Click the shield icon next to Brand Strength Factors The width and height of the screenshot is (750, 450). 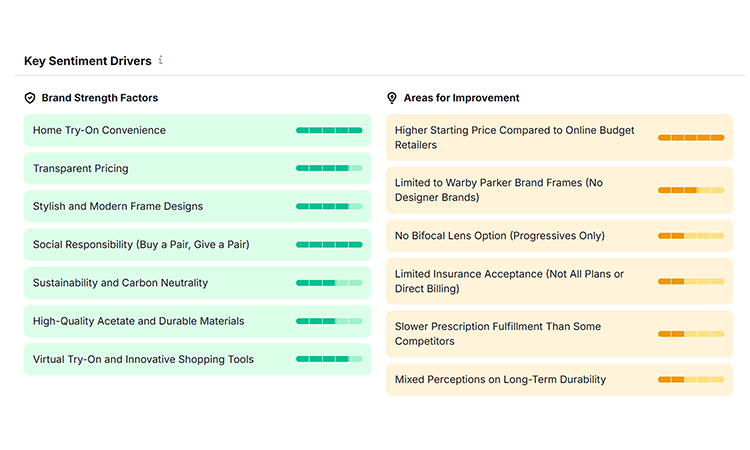coord(30,98)
